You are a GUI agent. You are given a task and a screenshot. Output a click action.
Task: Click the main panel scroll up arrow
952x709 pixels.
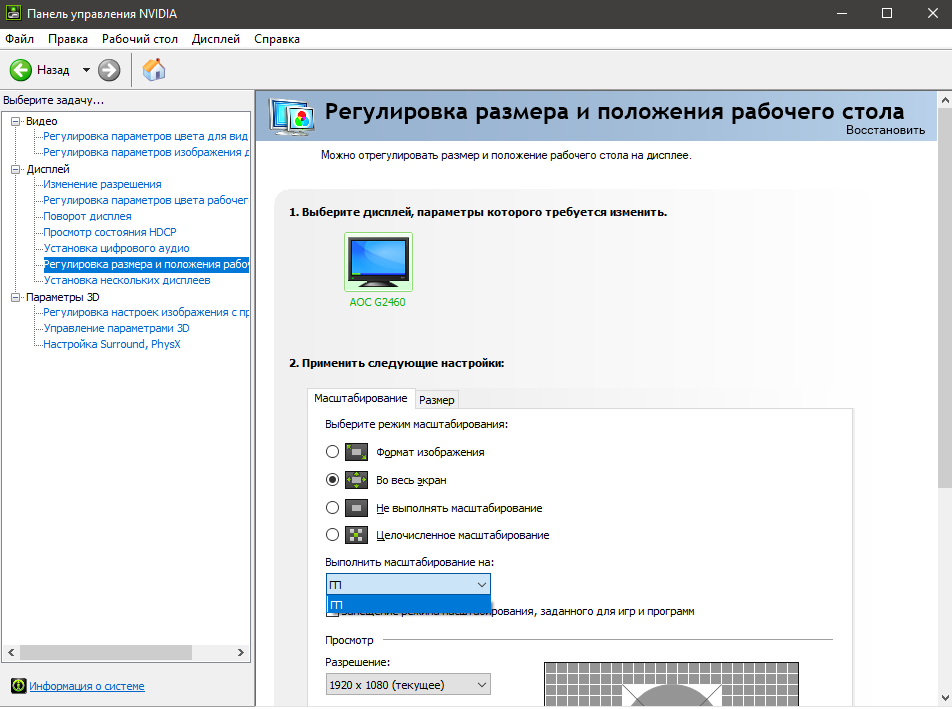pos(945,100)
